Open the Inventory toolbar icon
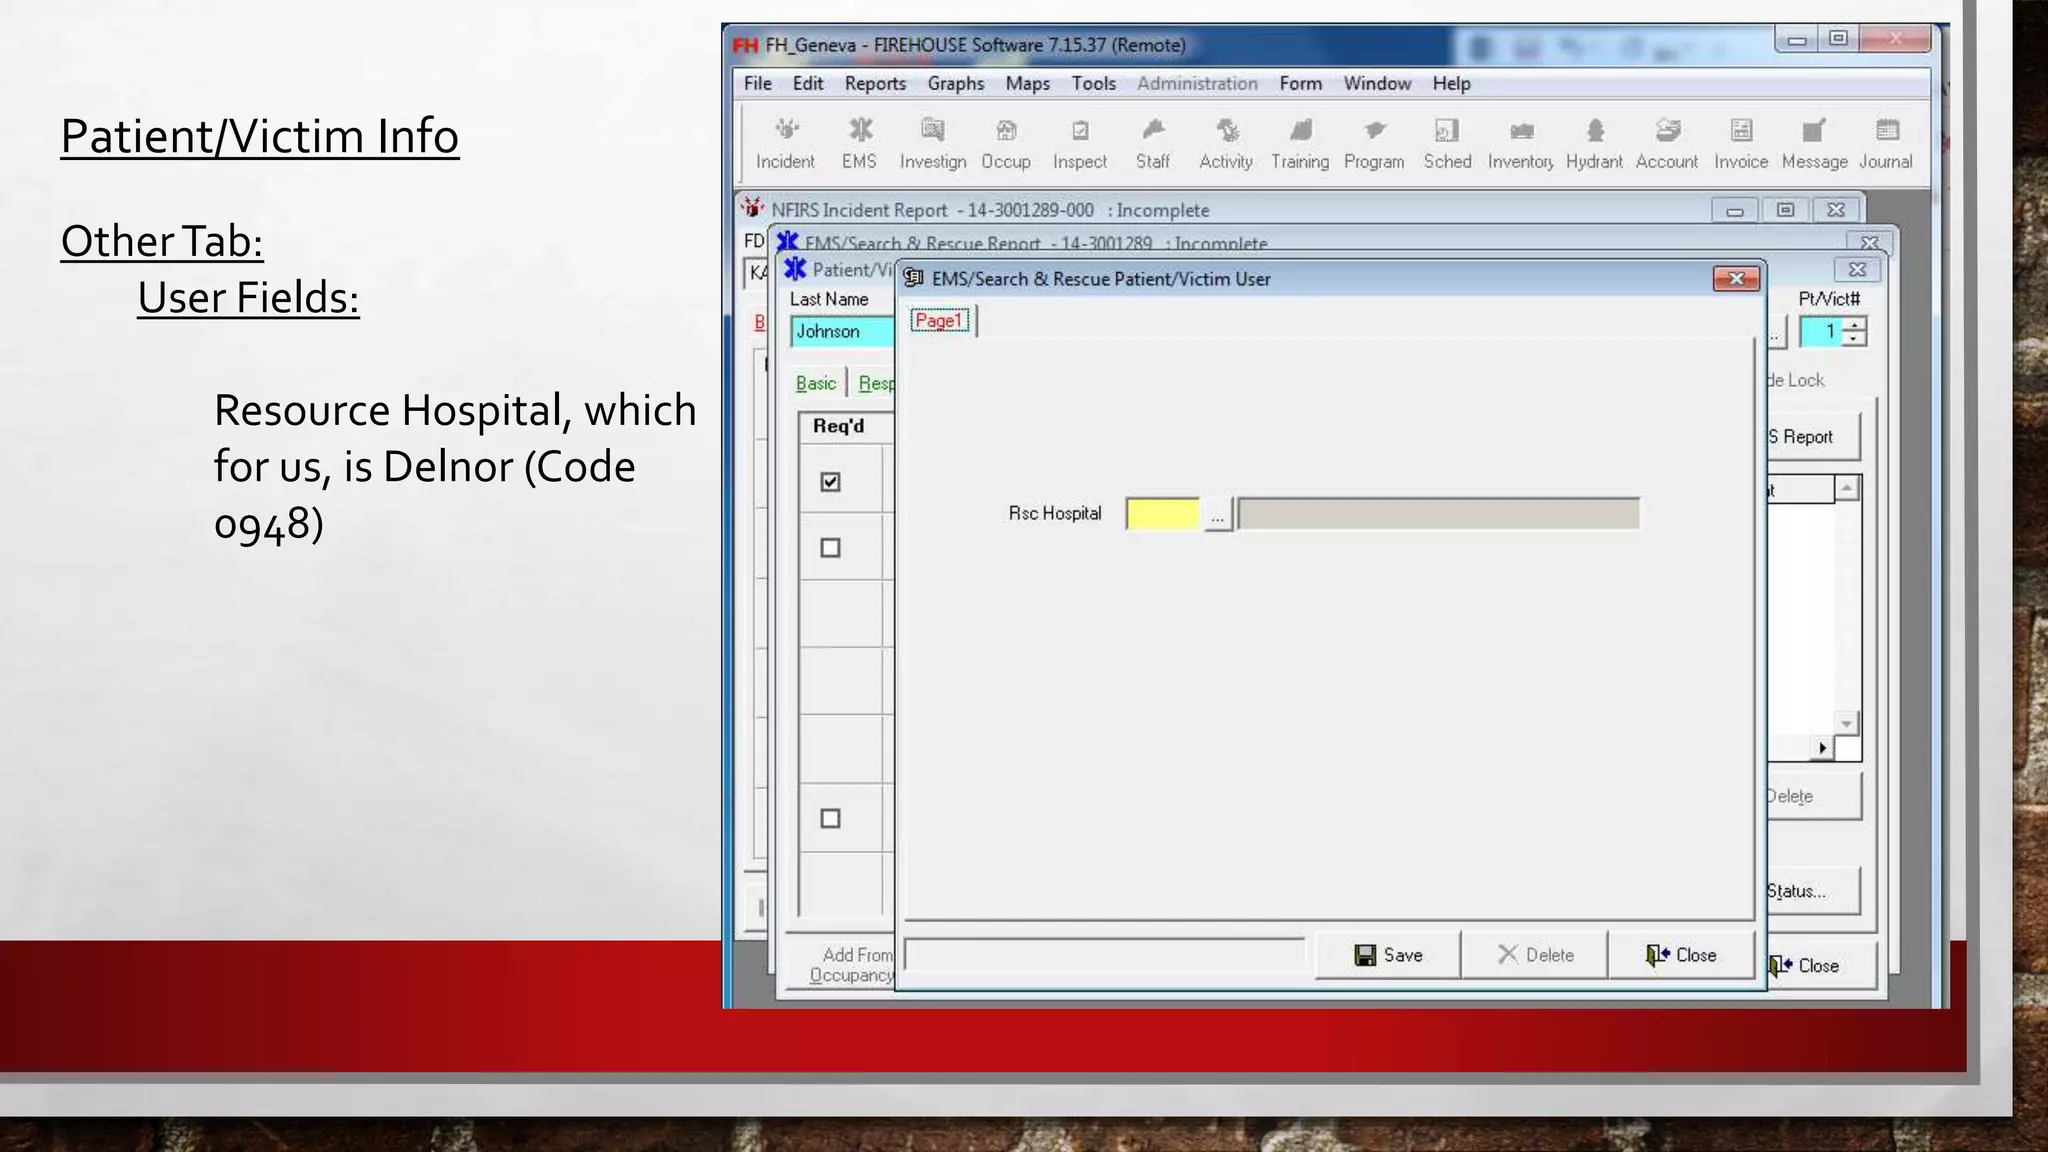Image resolution: width=2048 pixels, height=1152 pixels. pyautogui.click(x=1520, y=144)
